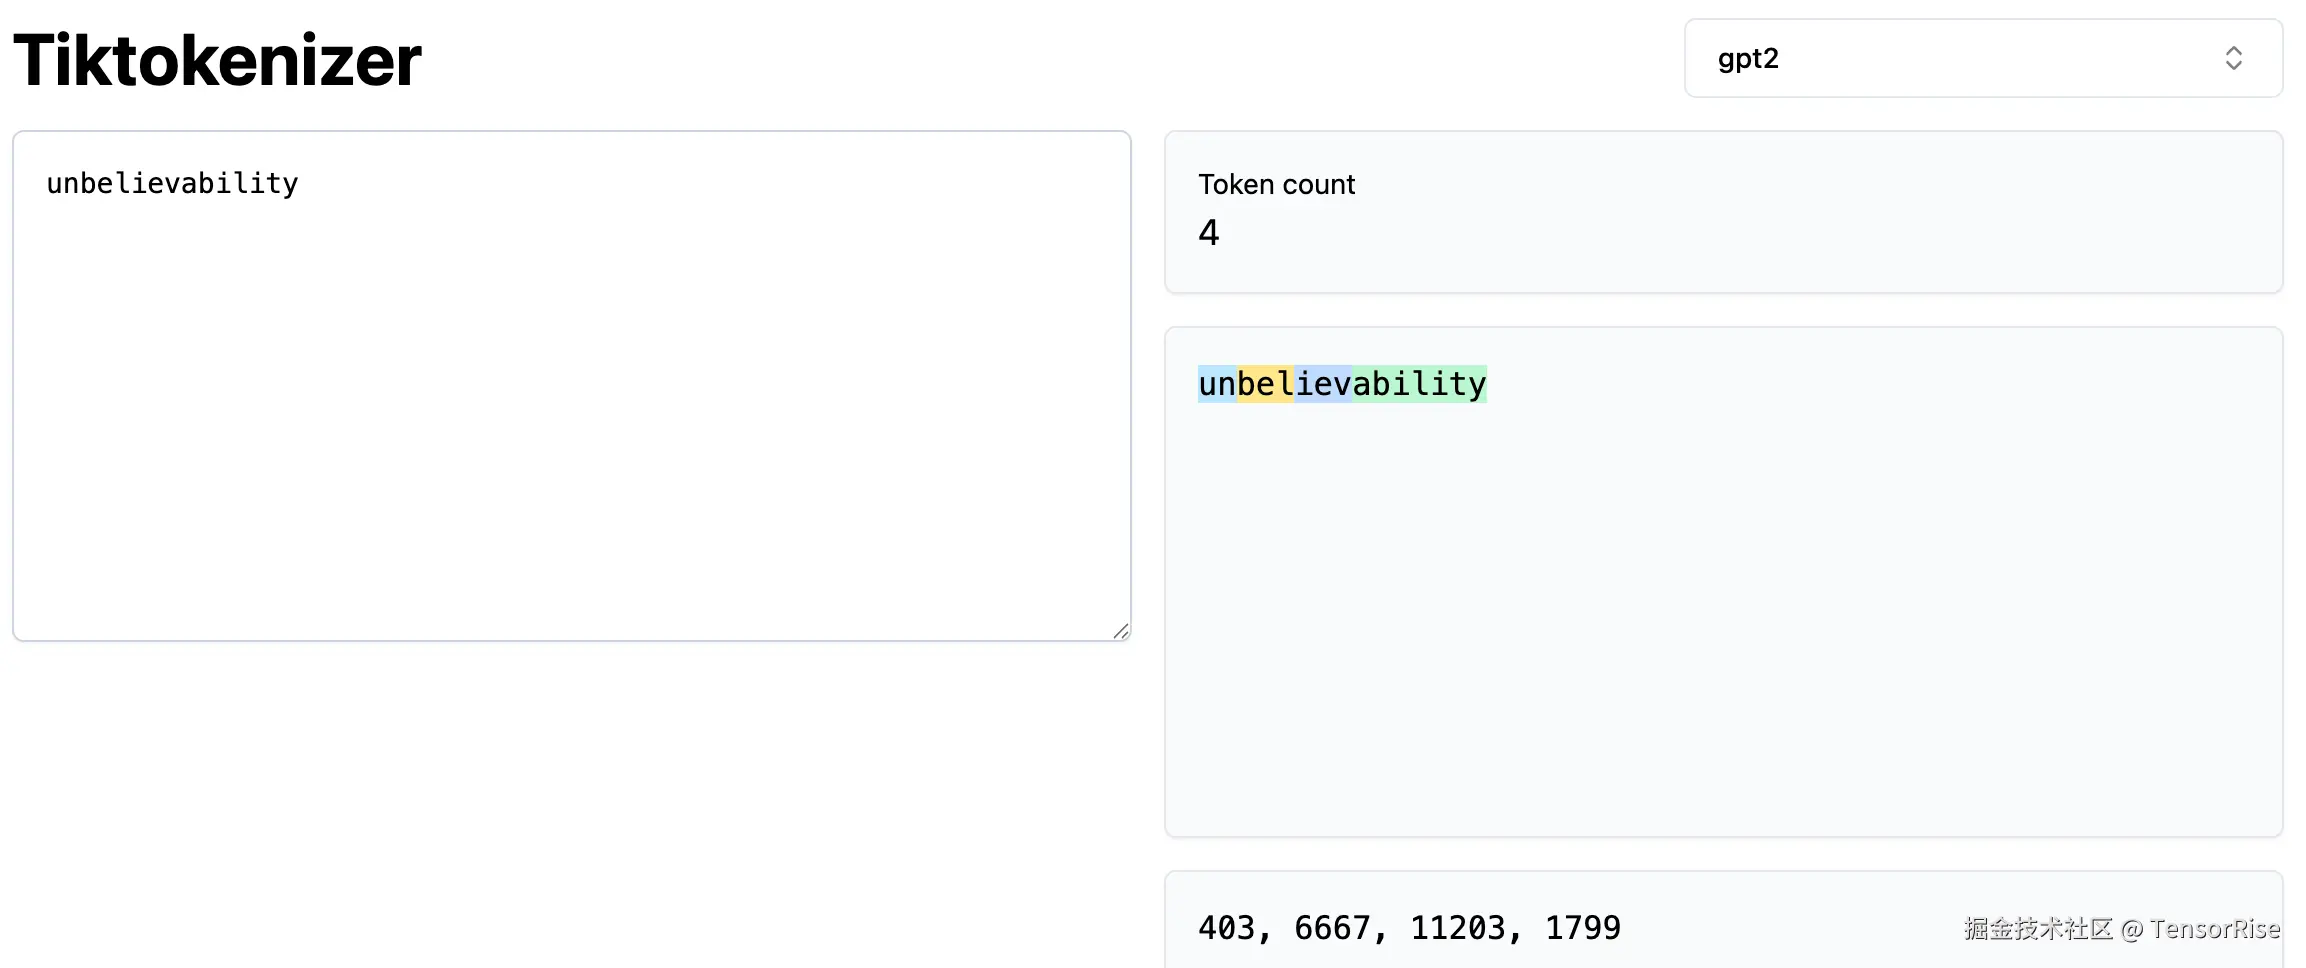Click the Tiktokenizer title heading
This screenshot has width=2306, height=968.
(217, 60)
